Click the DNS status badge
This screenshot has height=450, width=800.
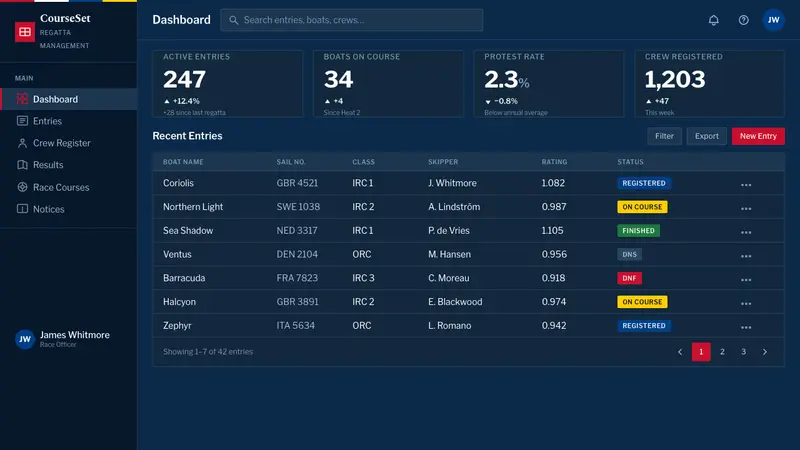pyautogui.click(x=629, y=254)
